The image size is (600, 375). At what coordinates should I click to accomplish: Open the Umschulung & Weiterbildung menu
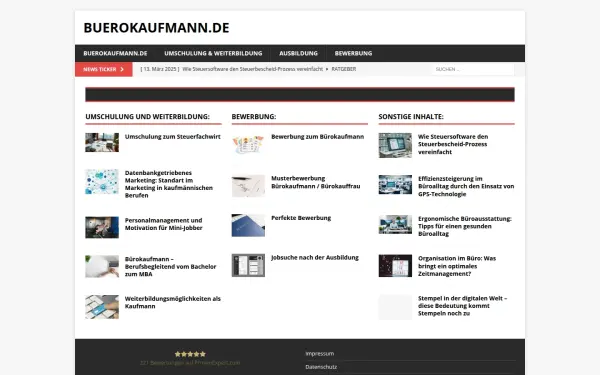click(x=213, y=53)
